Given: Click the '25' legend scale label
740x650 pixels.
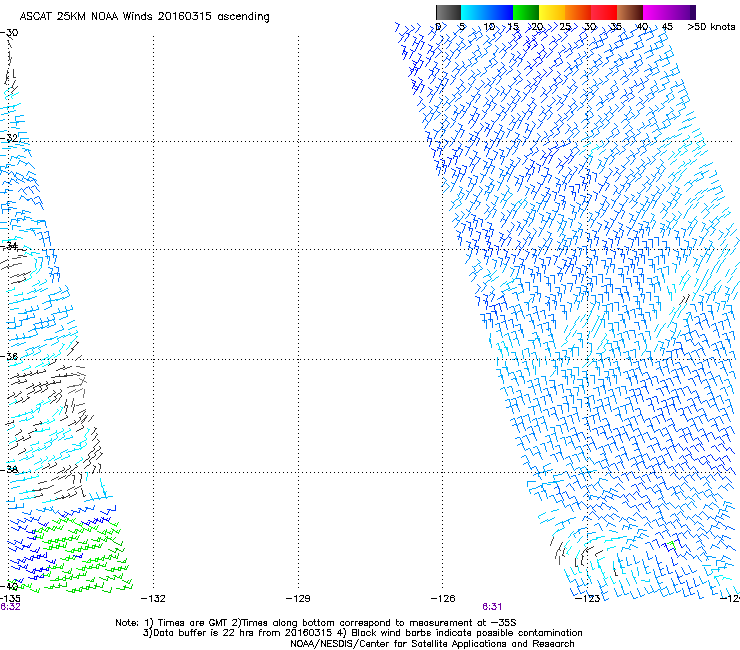Looking at the screenshot, I should click(x=565, y=27).
